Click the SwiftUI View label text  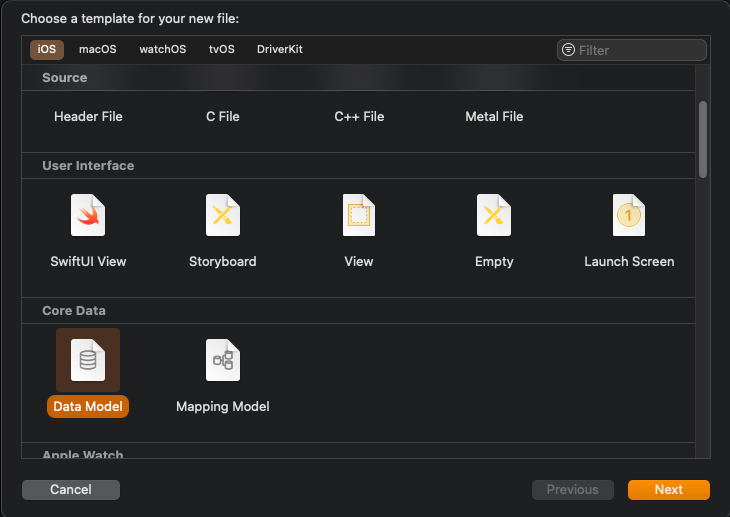(88, 261)
